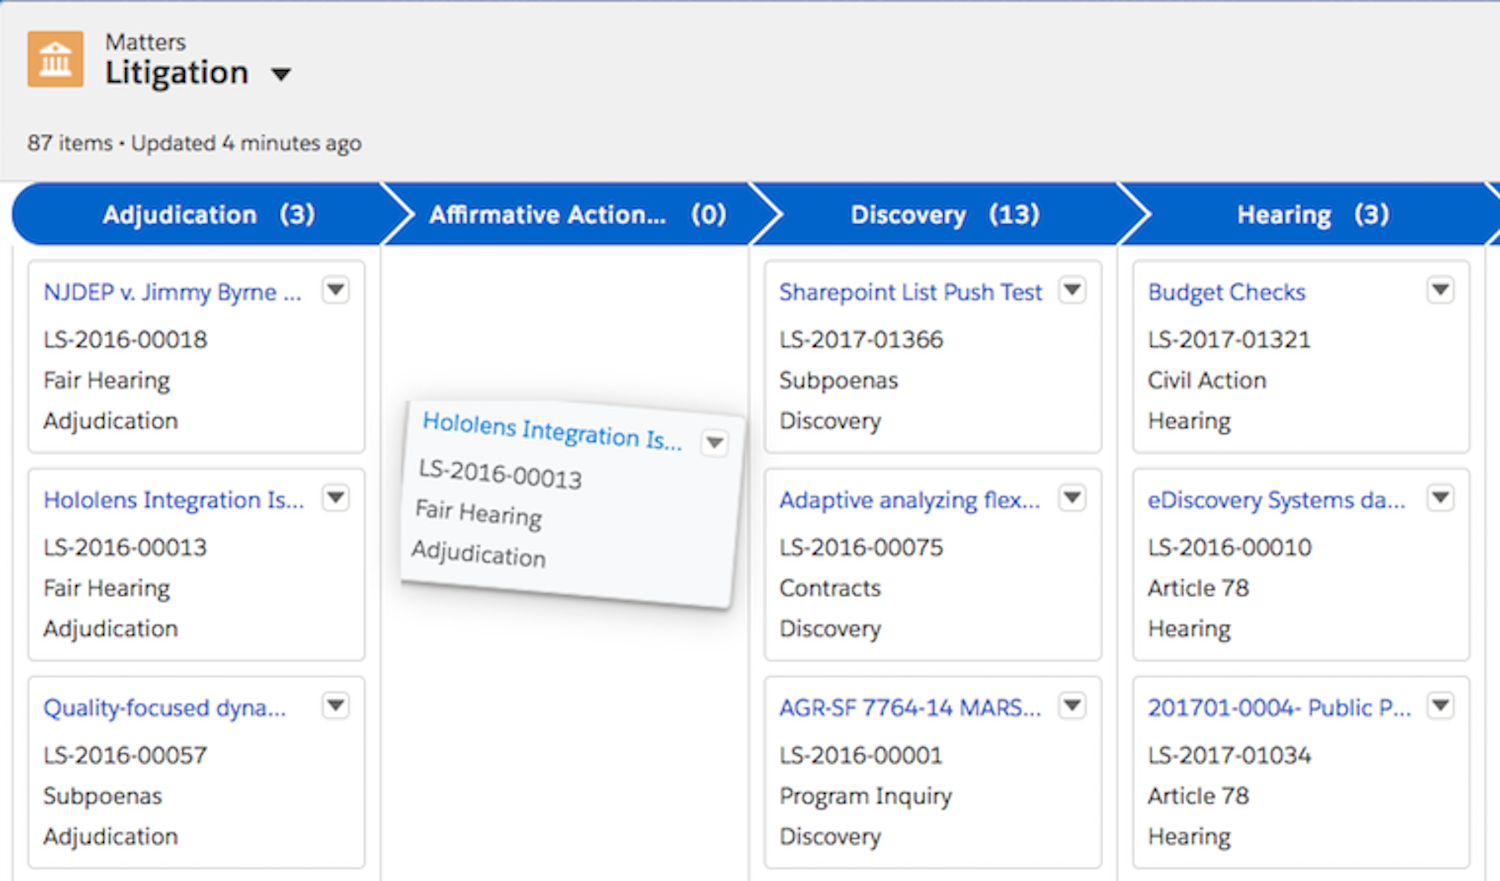Click Article 78 text on eDiscovery Systems card
Screen dimensions: 1500x881
point(1199,589)
